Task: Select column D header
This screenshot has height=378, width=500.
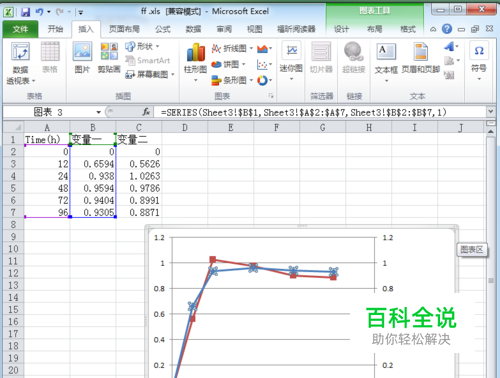Action: tap(185, 127)
